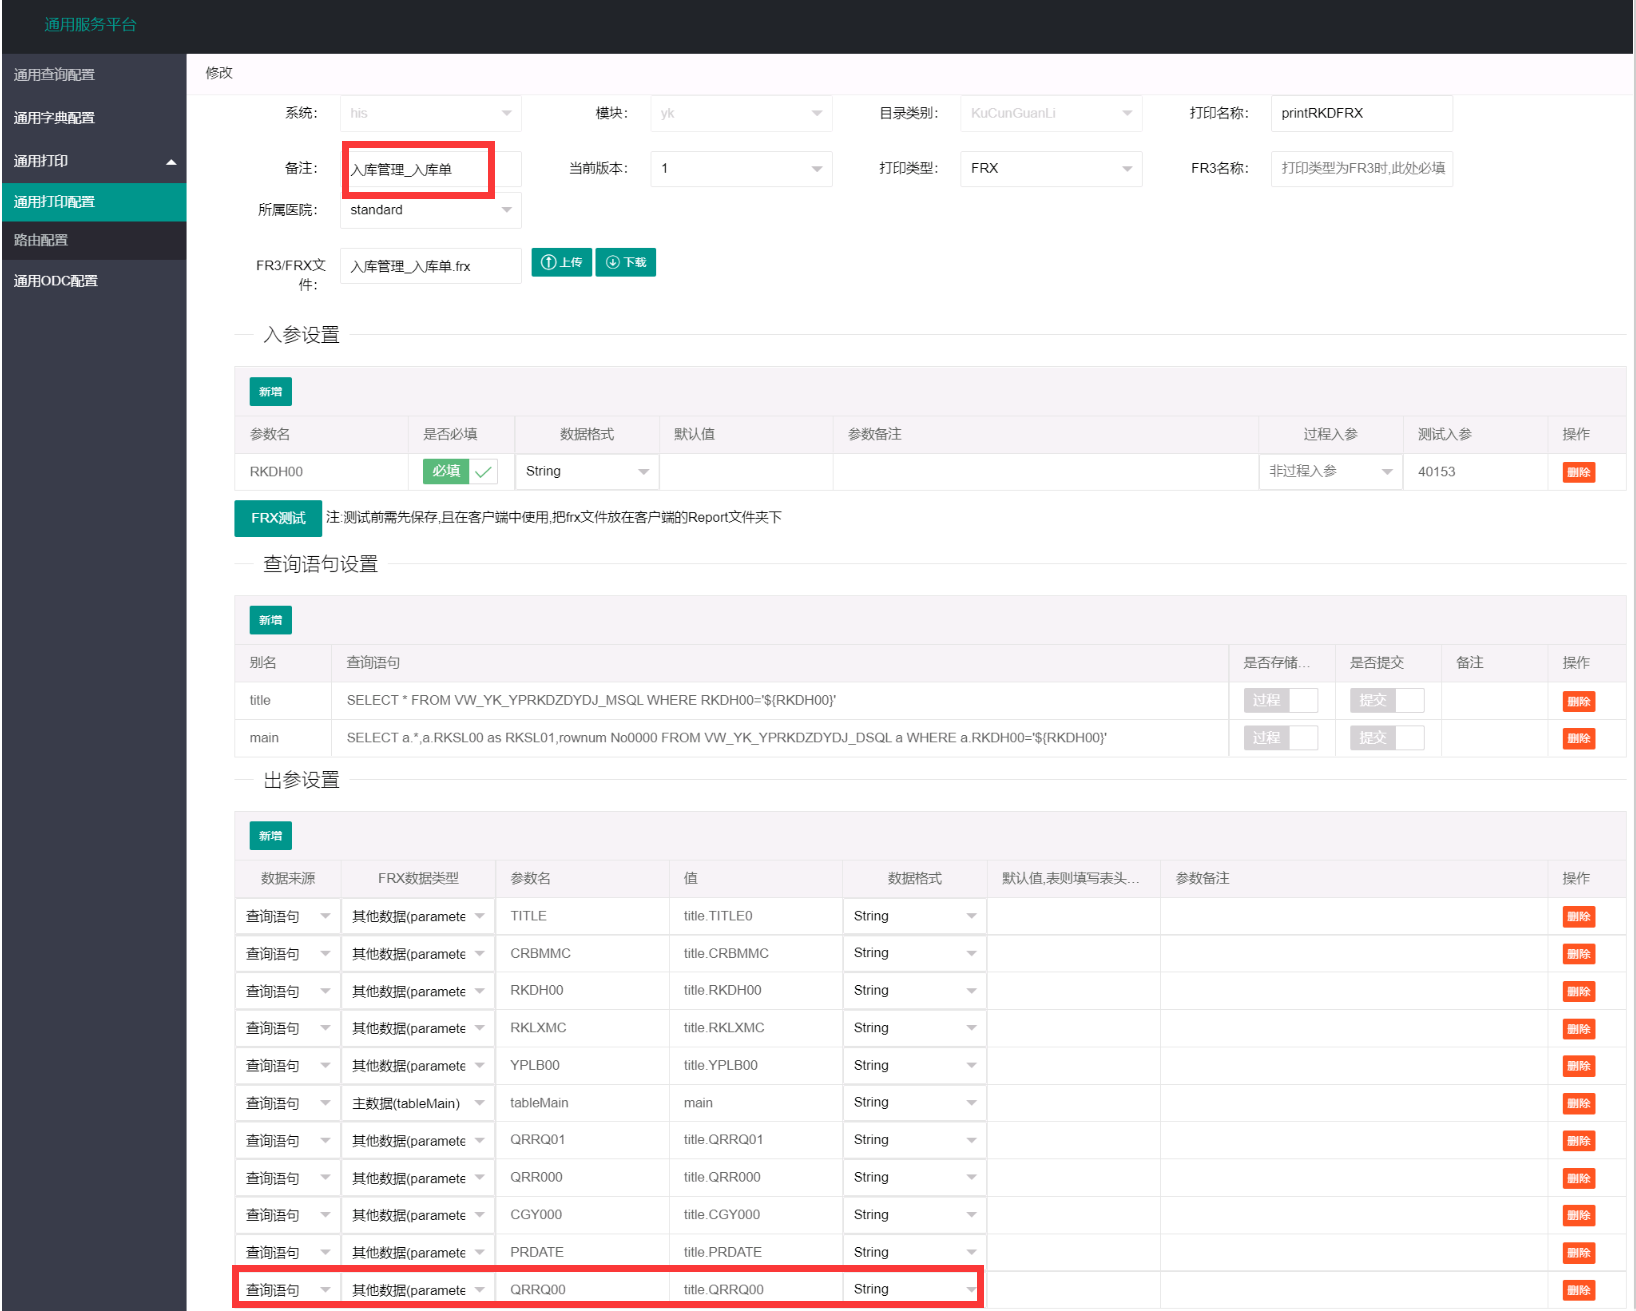Toggle the 过程 switch in the title row
The image size is (1636, 1311).
pyautogui.click(x=1280, y=700)
